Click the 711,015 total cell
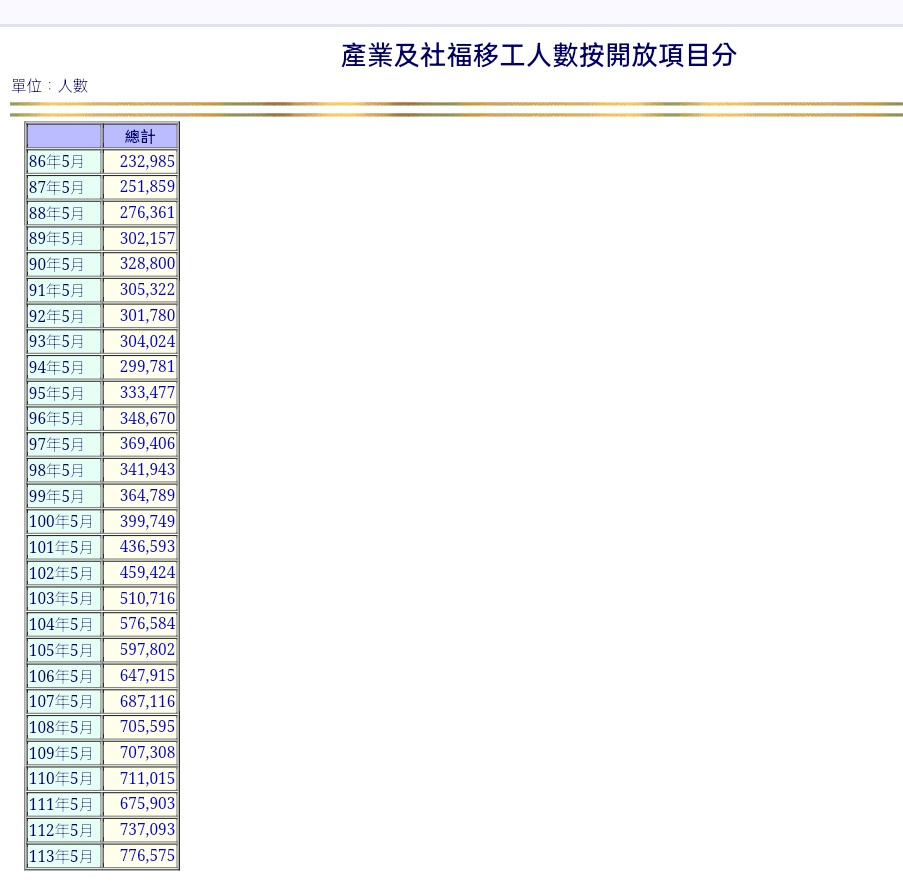The image size is (903, 893). [x=146, y=778]
